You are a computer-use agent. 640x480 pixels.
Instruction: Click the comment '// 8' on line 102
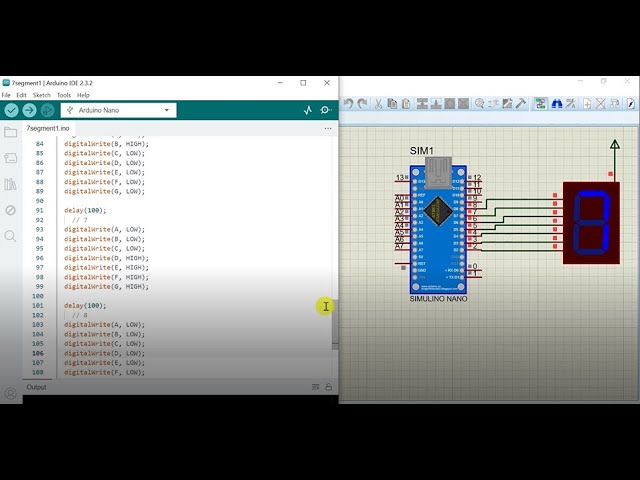click(80, 315)
